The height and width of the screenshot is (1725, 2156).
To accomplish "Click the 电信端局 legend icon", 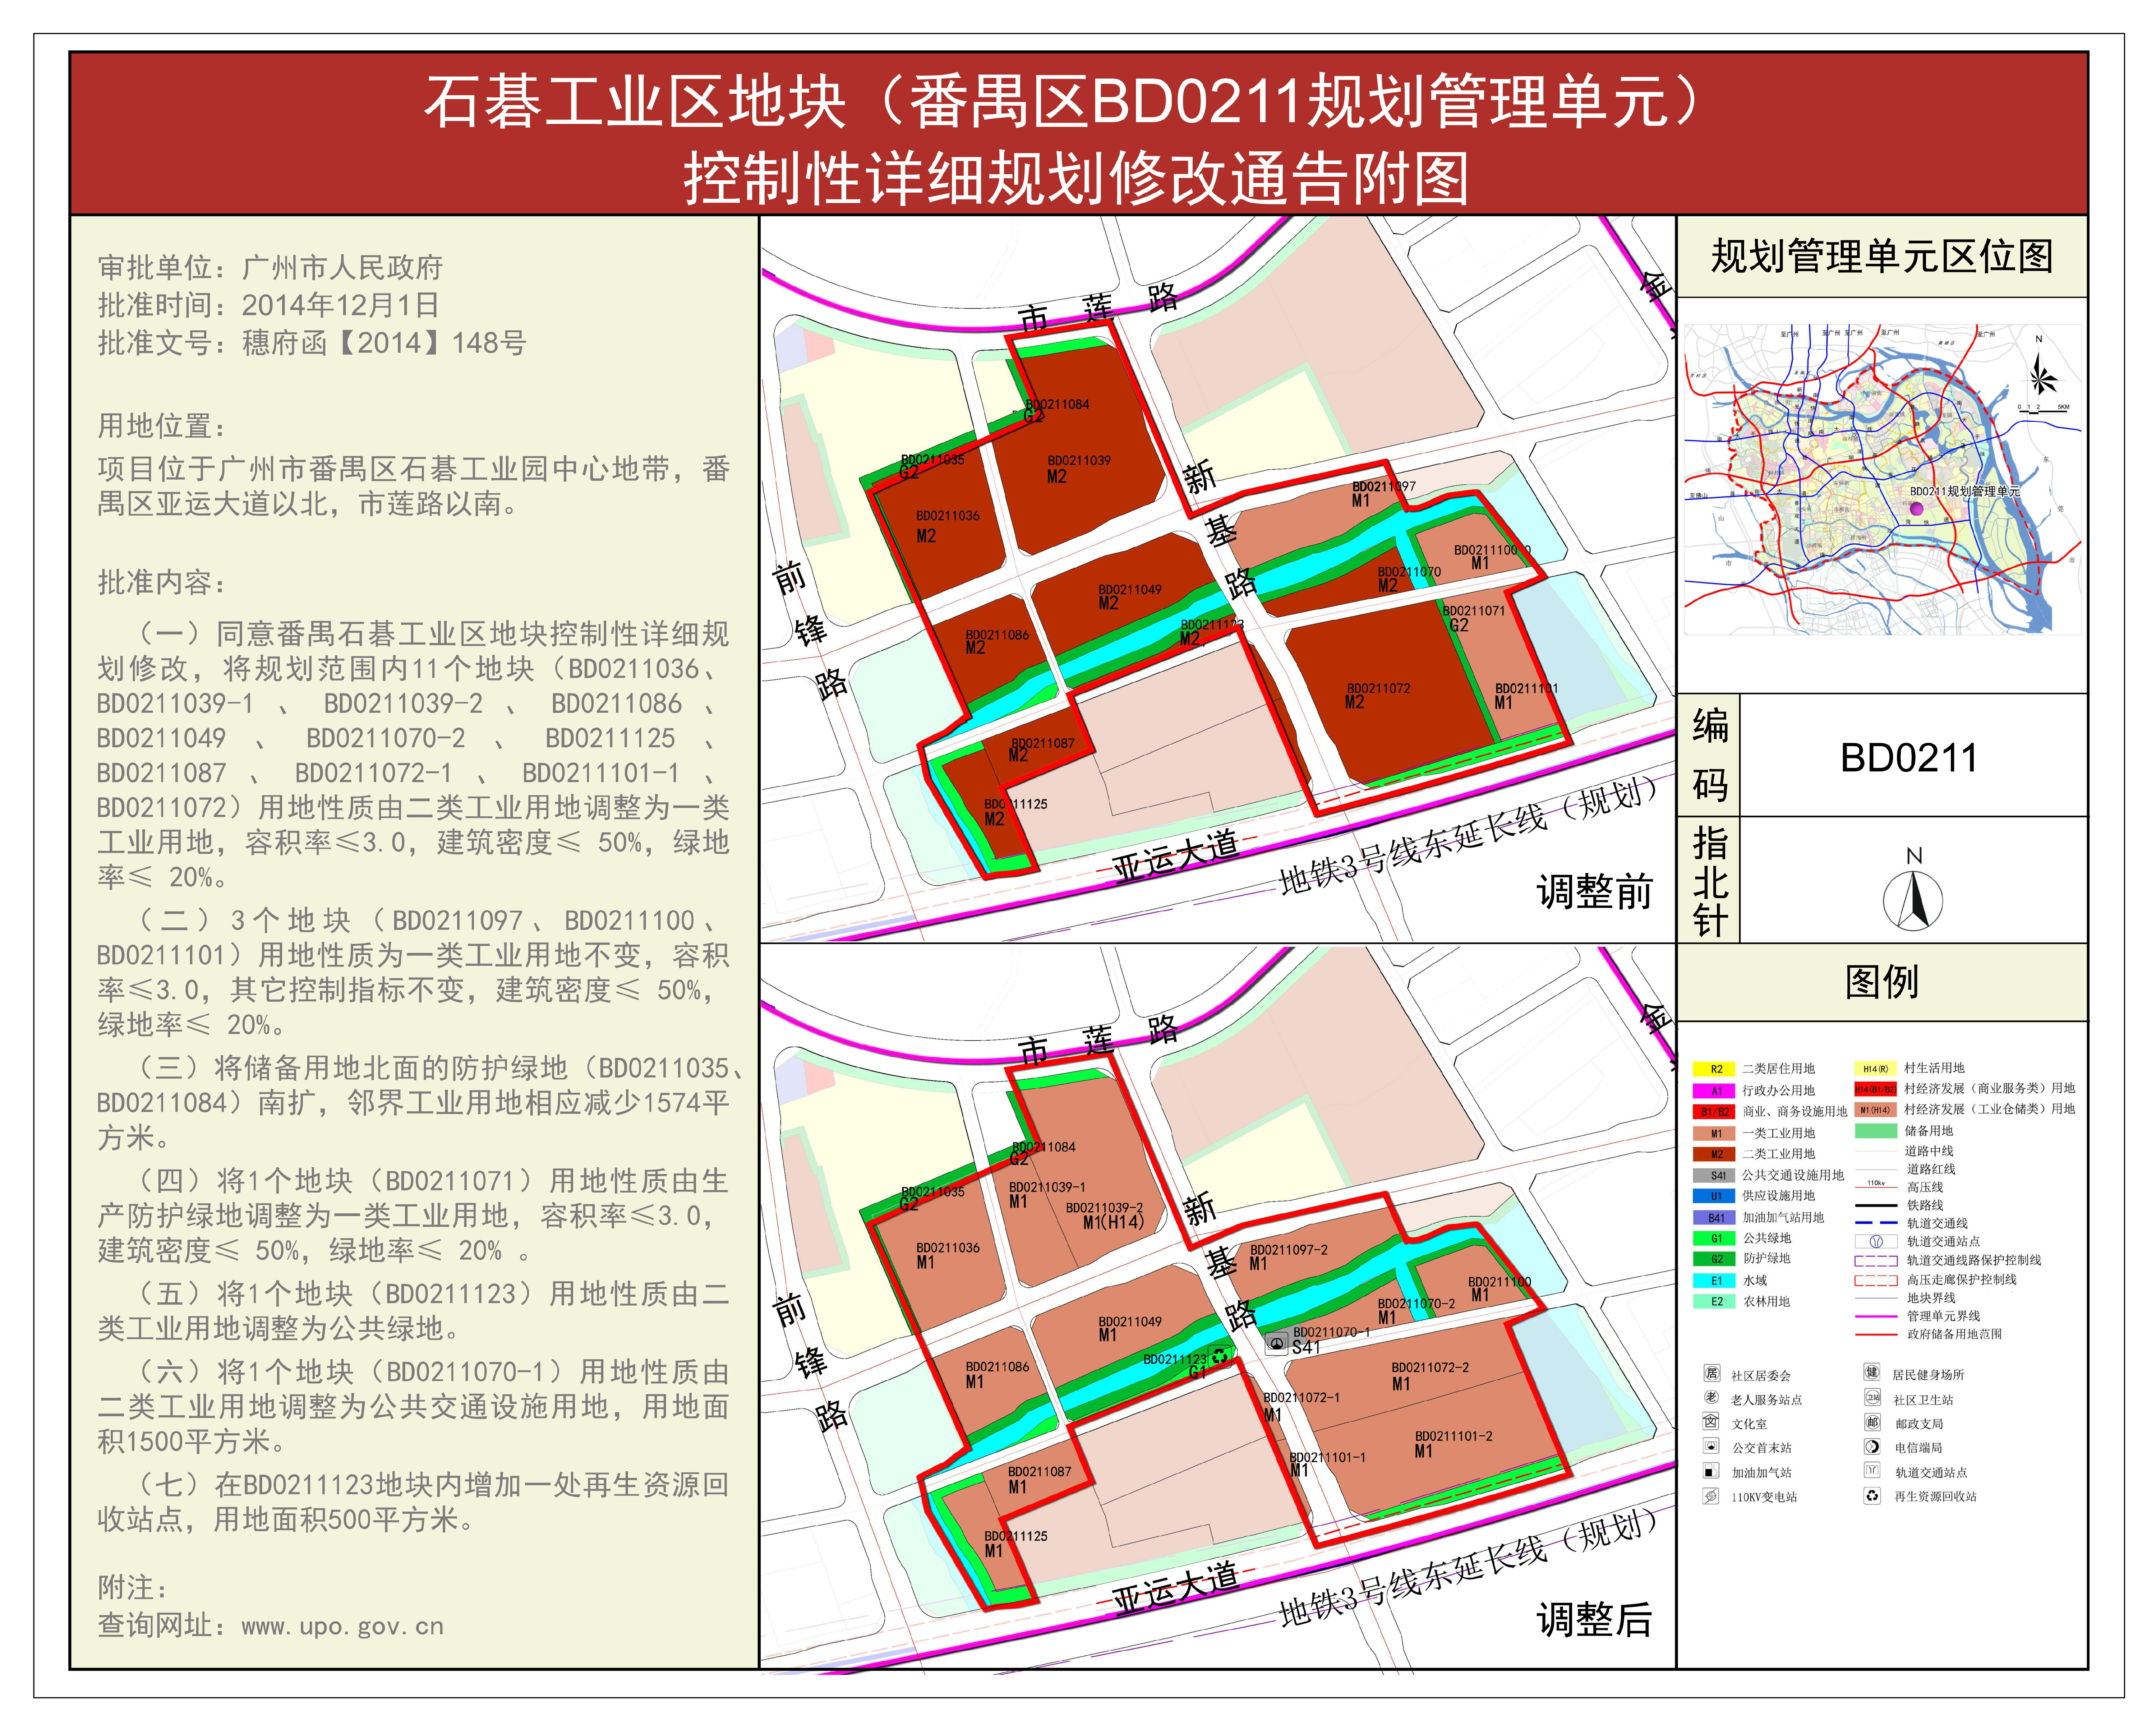I will click(x=1872, y=1446).
